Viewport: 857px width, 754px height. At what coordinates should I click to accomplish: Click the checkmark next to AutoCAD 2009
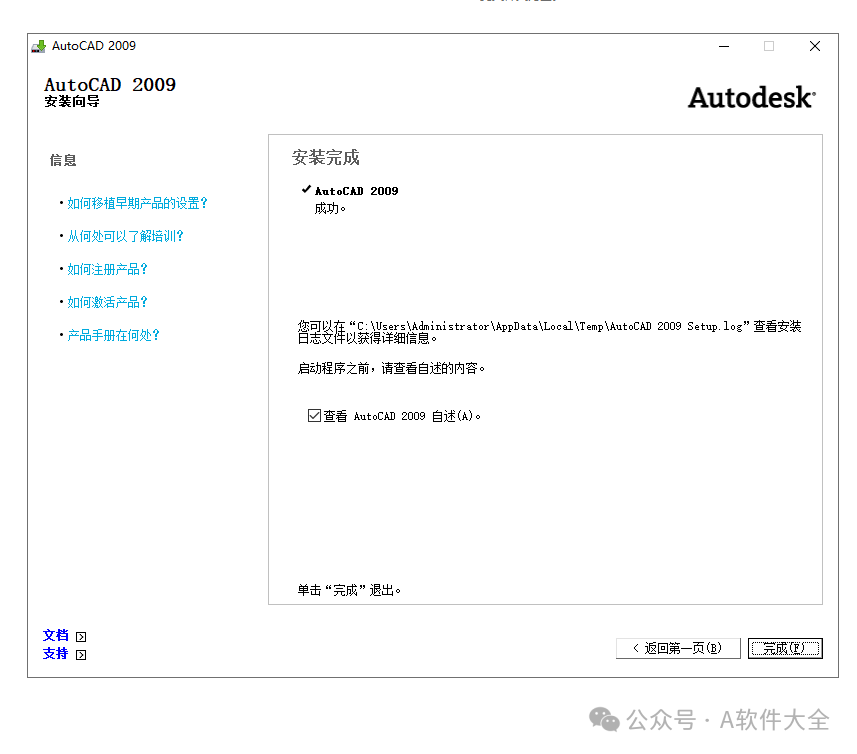point(306,189)
